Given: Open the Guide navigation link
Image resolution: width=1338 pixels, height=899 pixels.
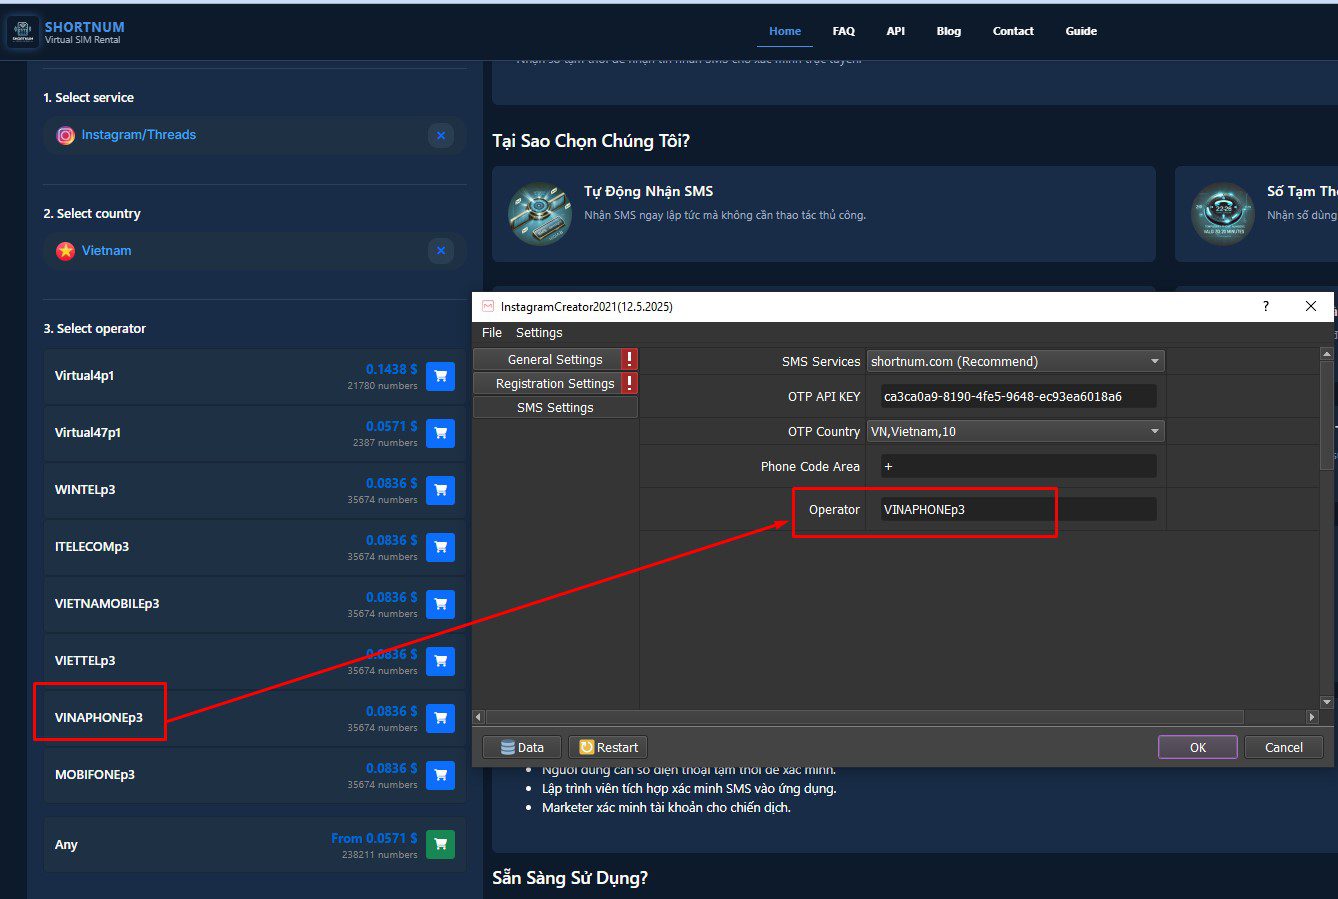Looking at the screenshot, I should (x=1081, y=31).
